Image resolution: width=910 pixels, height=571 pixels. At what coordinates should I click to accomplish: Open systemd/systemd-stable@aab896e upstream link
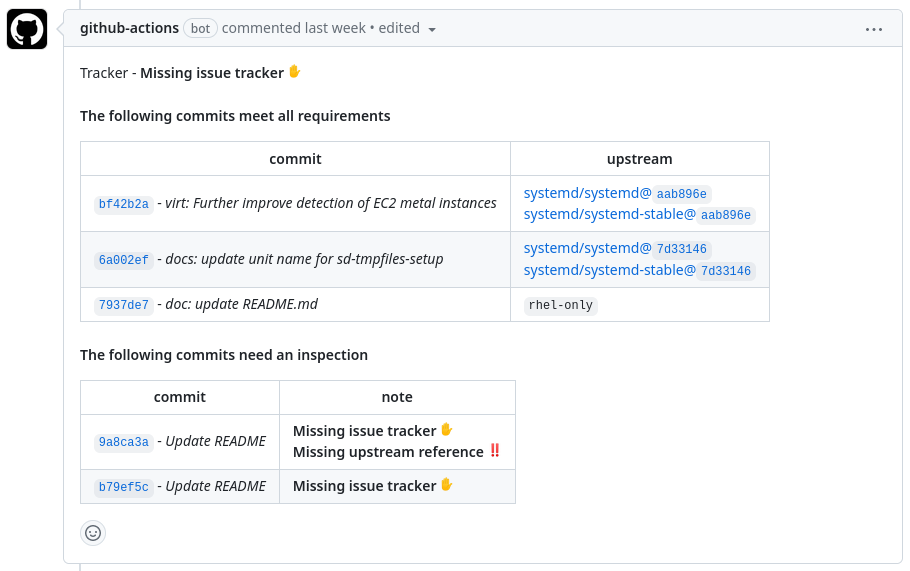point(639,214)
